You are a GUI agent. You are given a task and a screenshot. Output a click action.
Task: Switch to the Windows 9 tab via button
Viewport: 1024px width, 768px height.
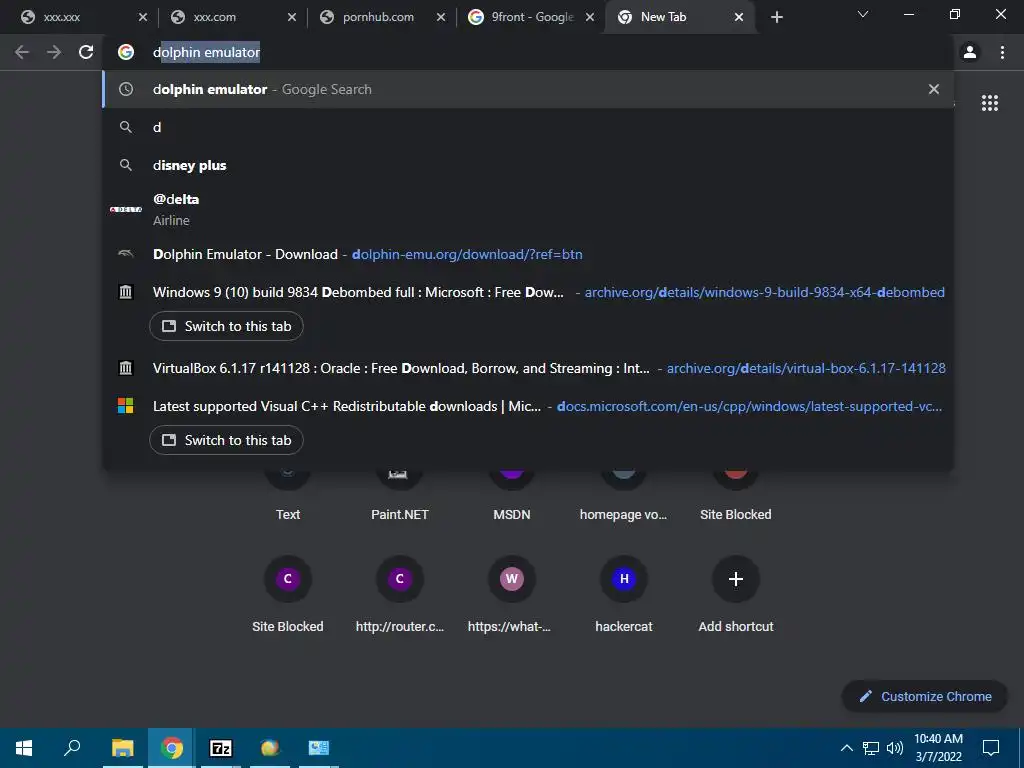(x=226, y=326)
